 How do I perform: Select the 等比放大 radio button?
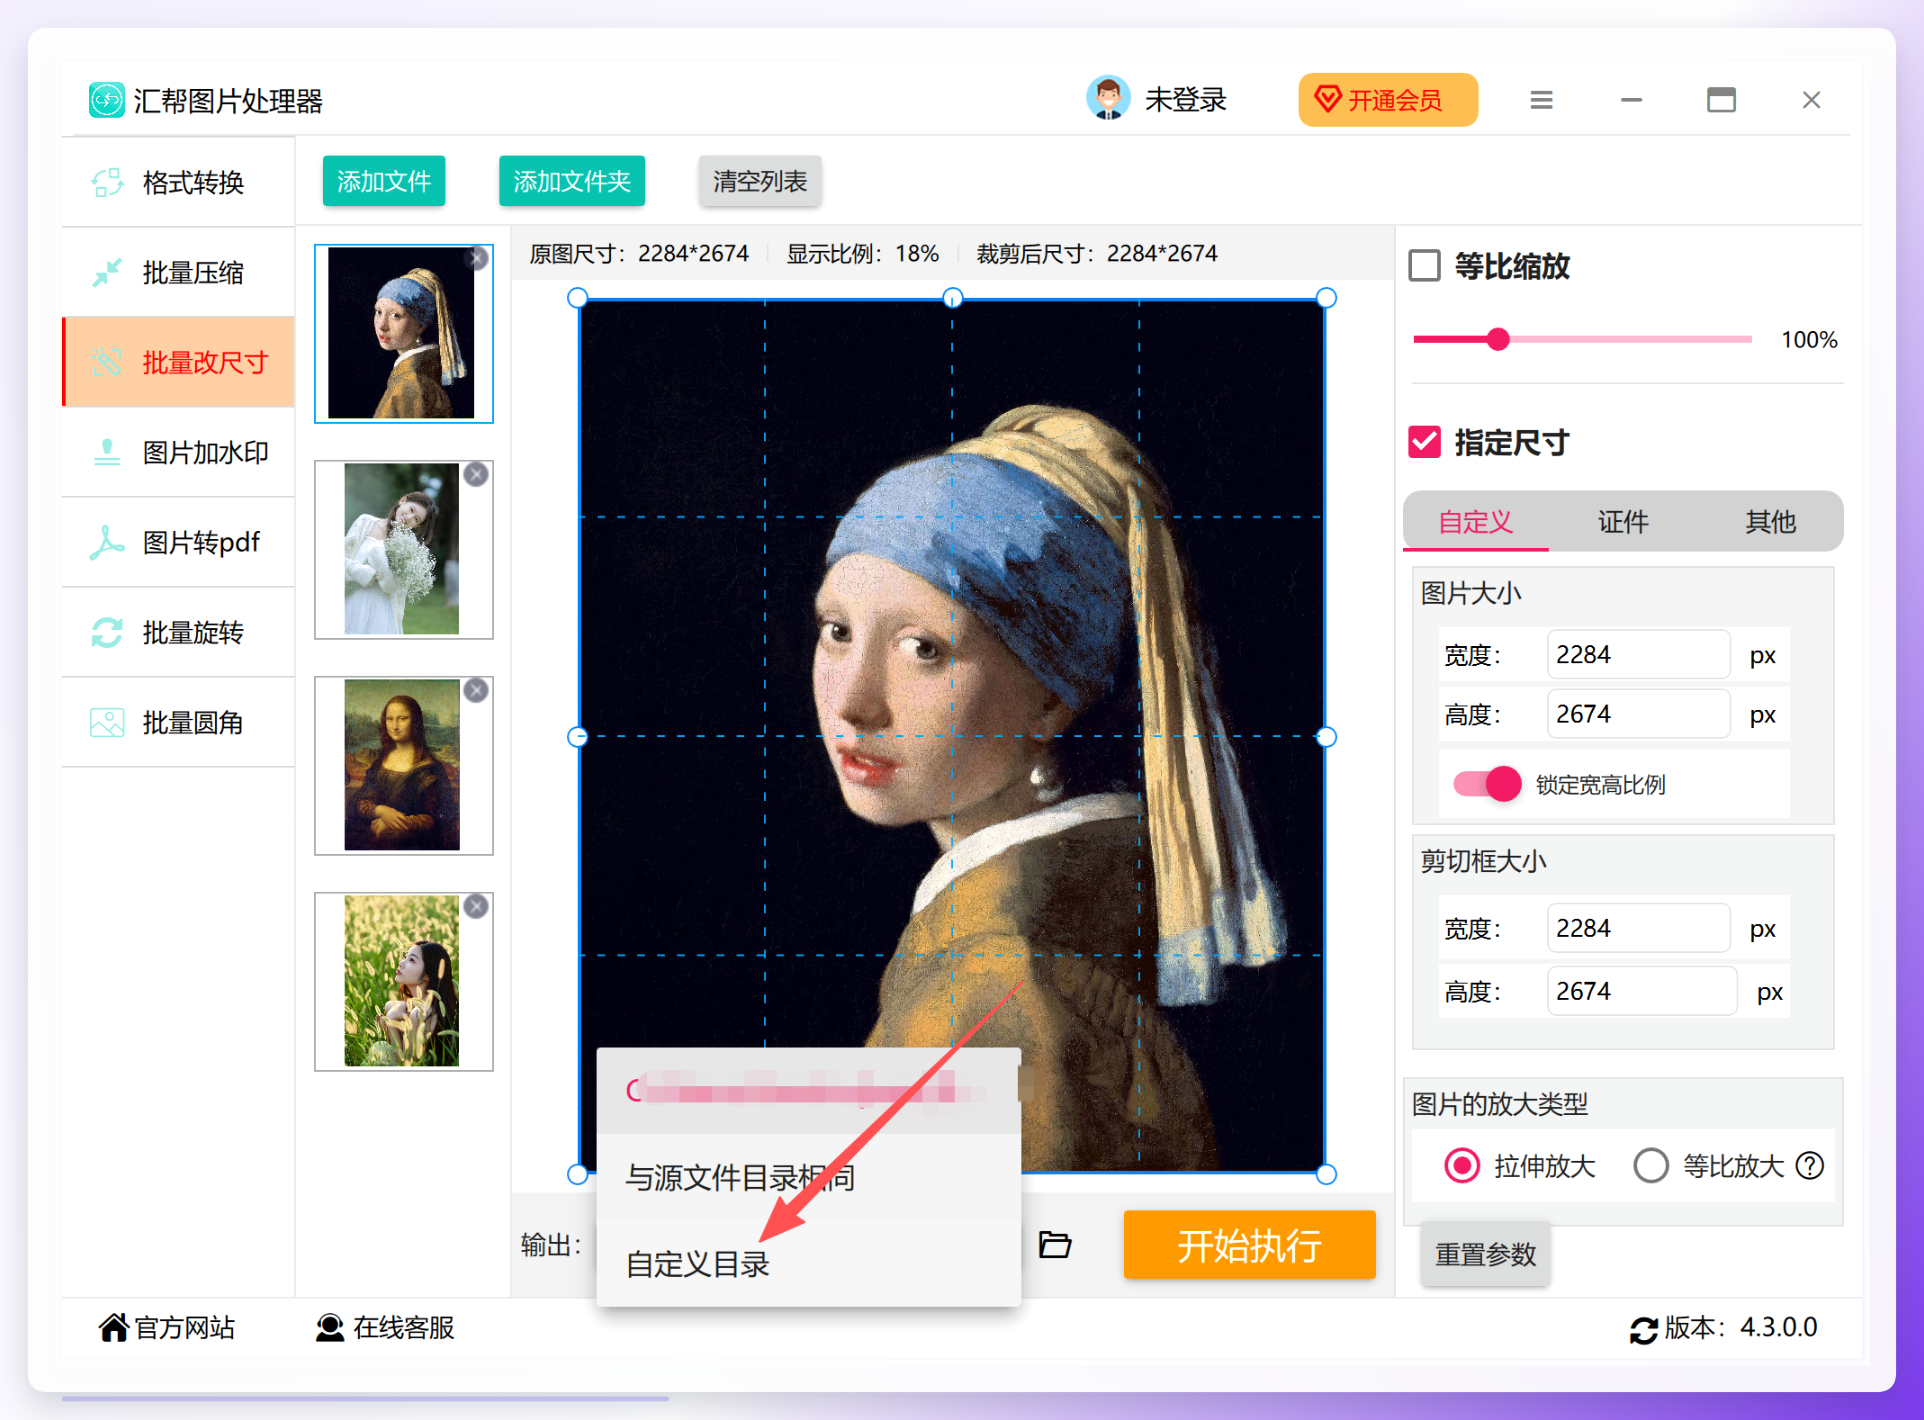1651,1165
